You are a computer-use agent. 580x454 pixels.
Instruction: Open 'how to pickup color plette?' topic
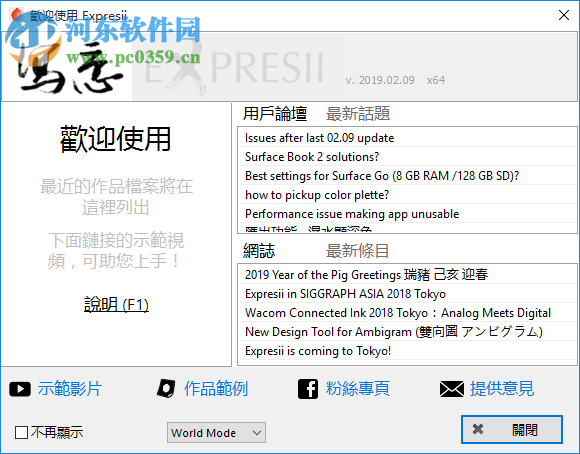[407, 195]
